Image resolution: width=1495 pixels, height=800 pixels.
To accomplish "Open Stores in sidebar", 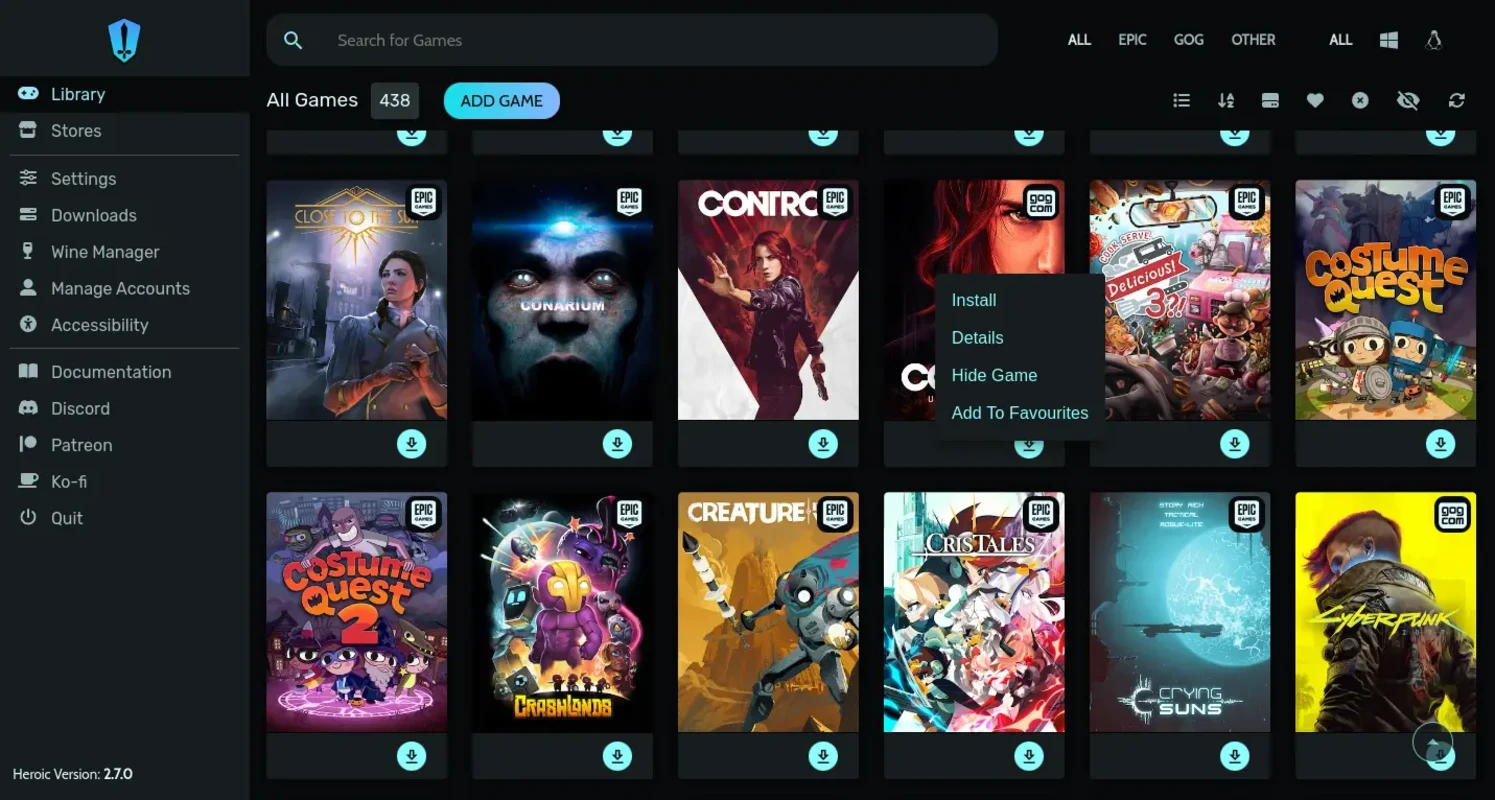I will click(x=76, y=131).
